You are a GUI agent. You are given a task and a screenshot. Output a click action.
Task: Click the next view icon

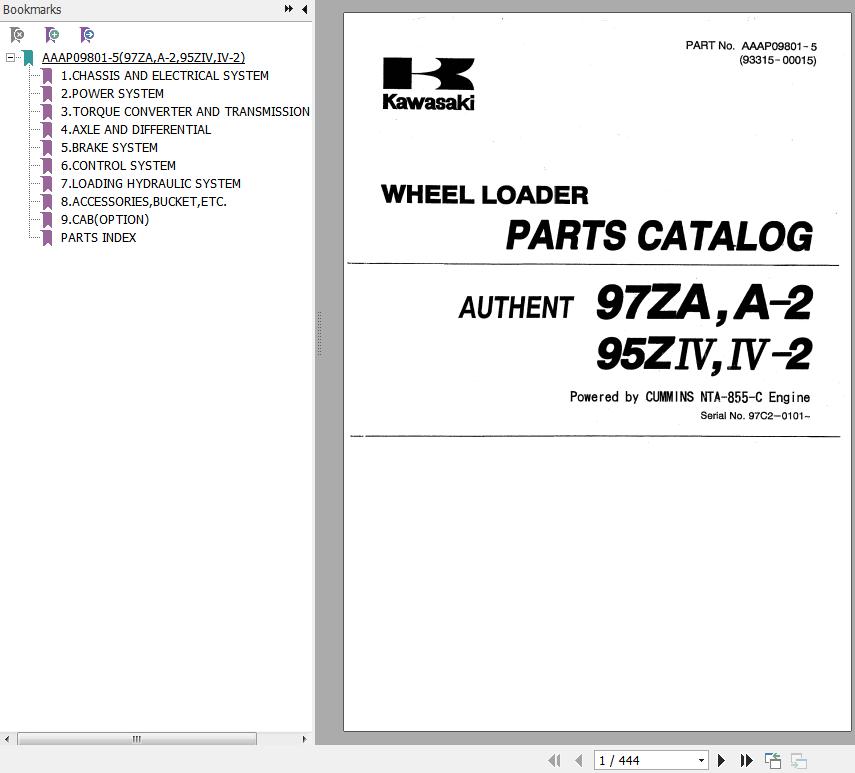coord(799,760)
